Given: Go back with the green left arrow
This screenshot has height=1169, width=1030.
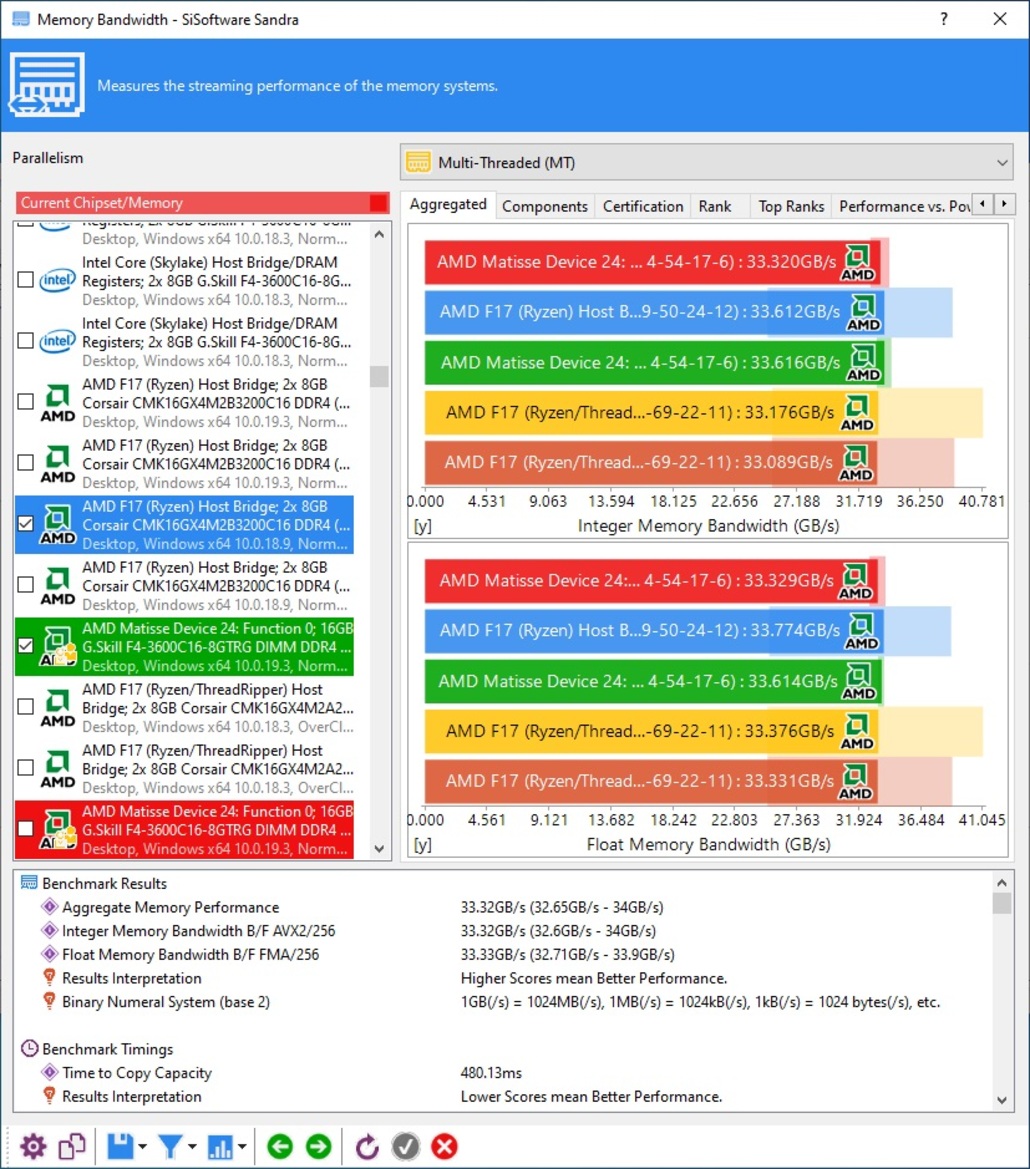Looking at the screenshot, I should tap(280, 1147).
